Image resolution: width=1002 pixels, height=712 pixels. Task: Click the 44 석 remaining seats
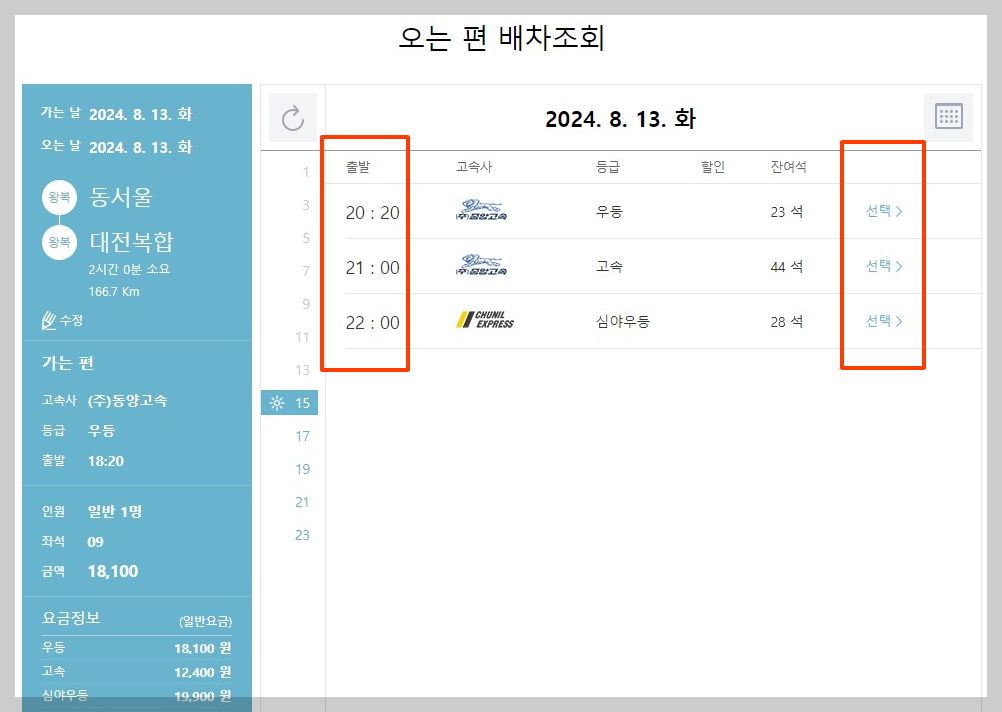tap(787, 267)
